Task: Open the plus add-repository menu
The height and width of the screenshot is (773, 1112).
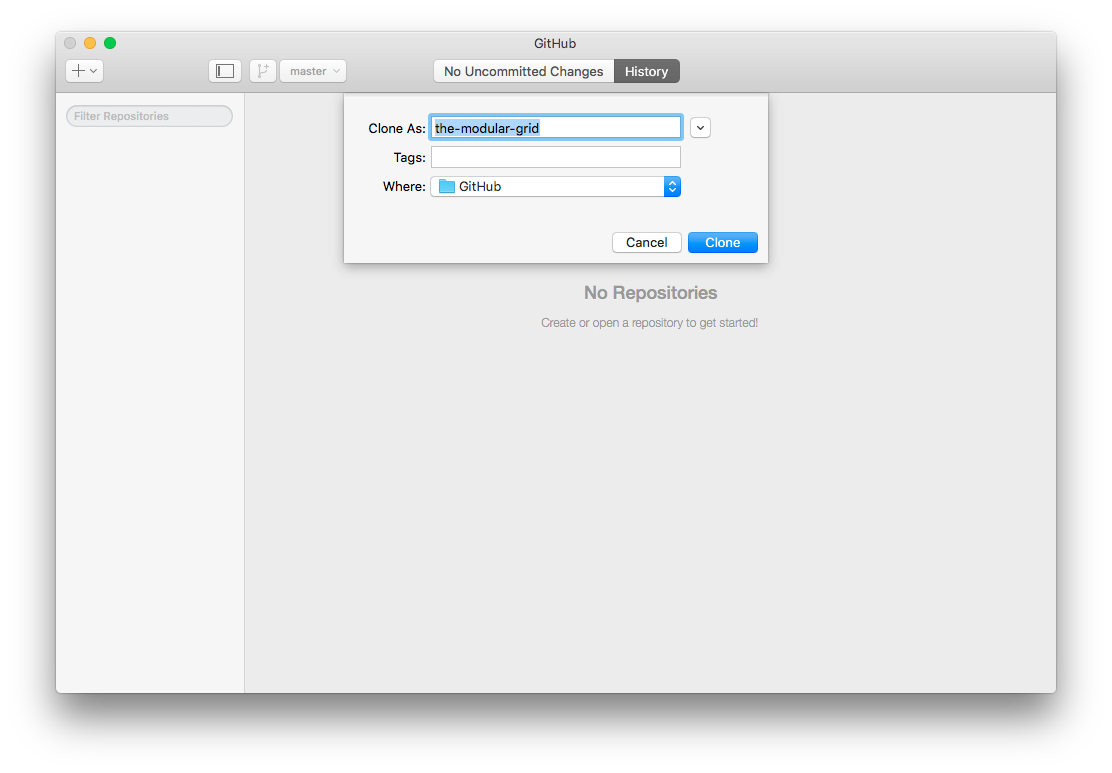Action: (x=84, y=71)
